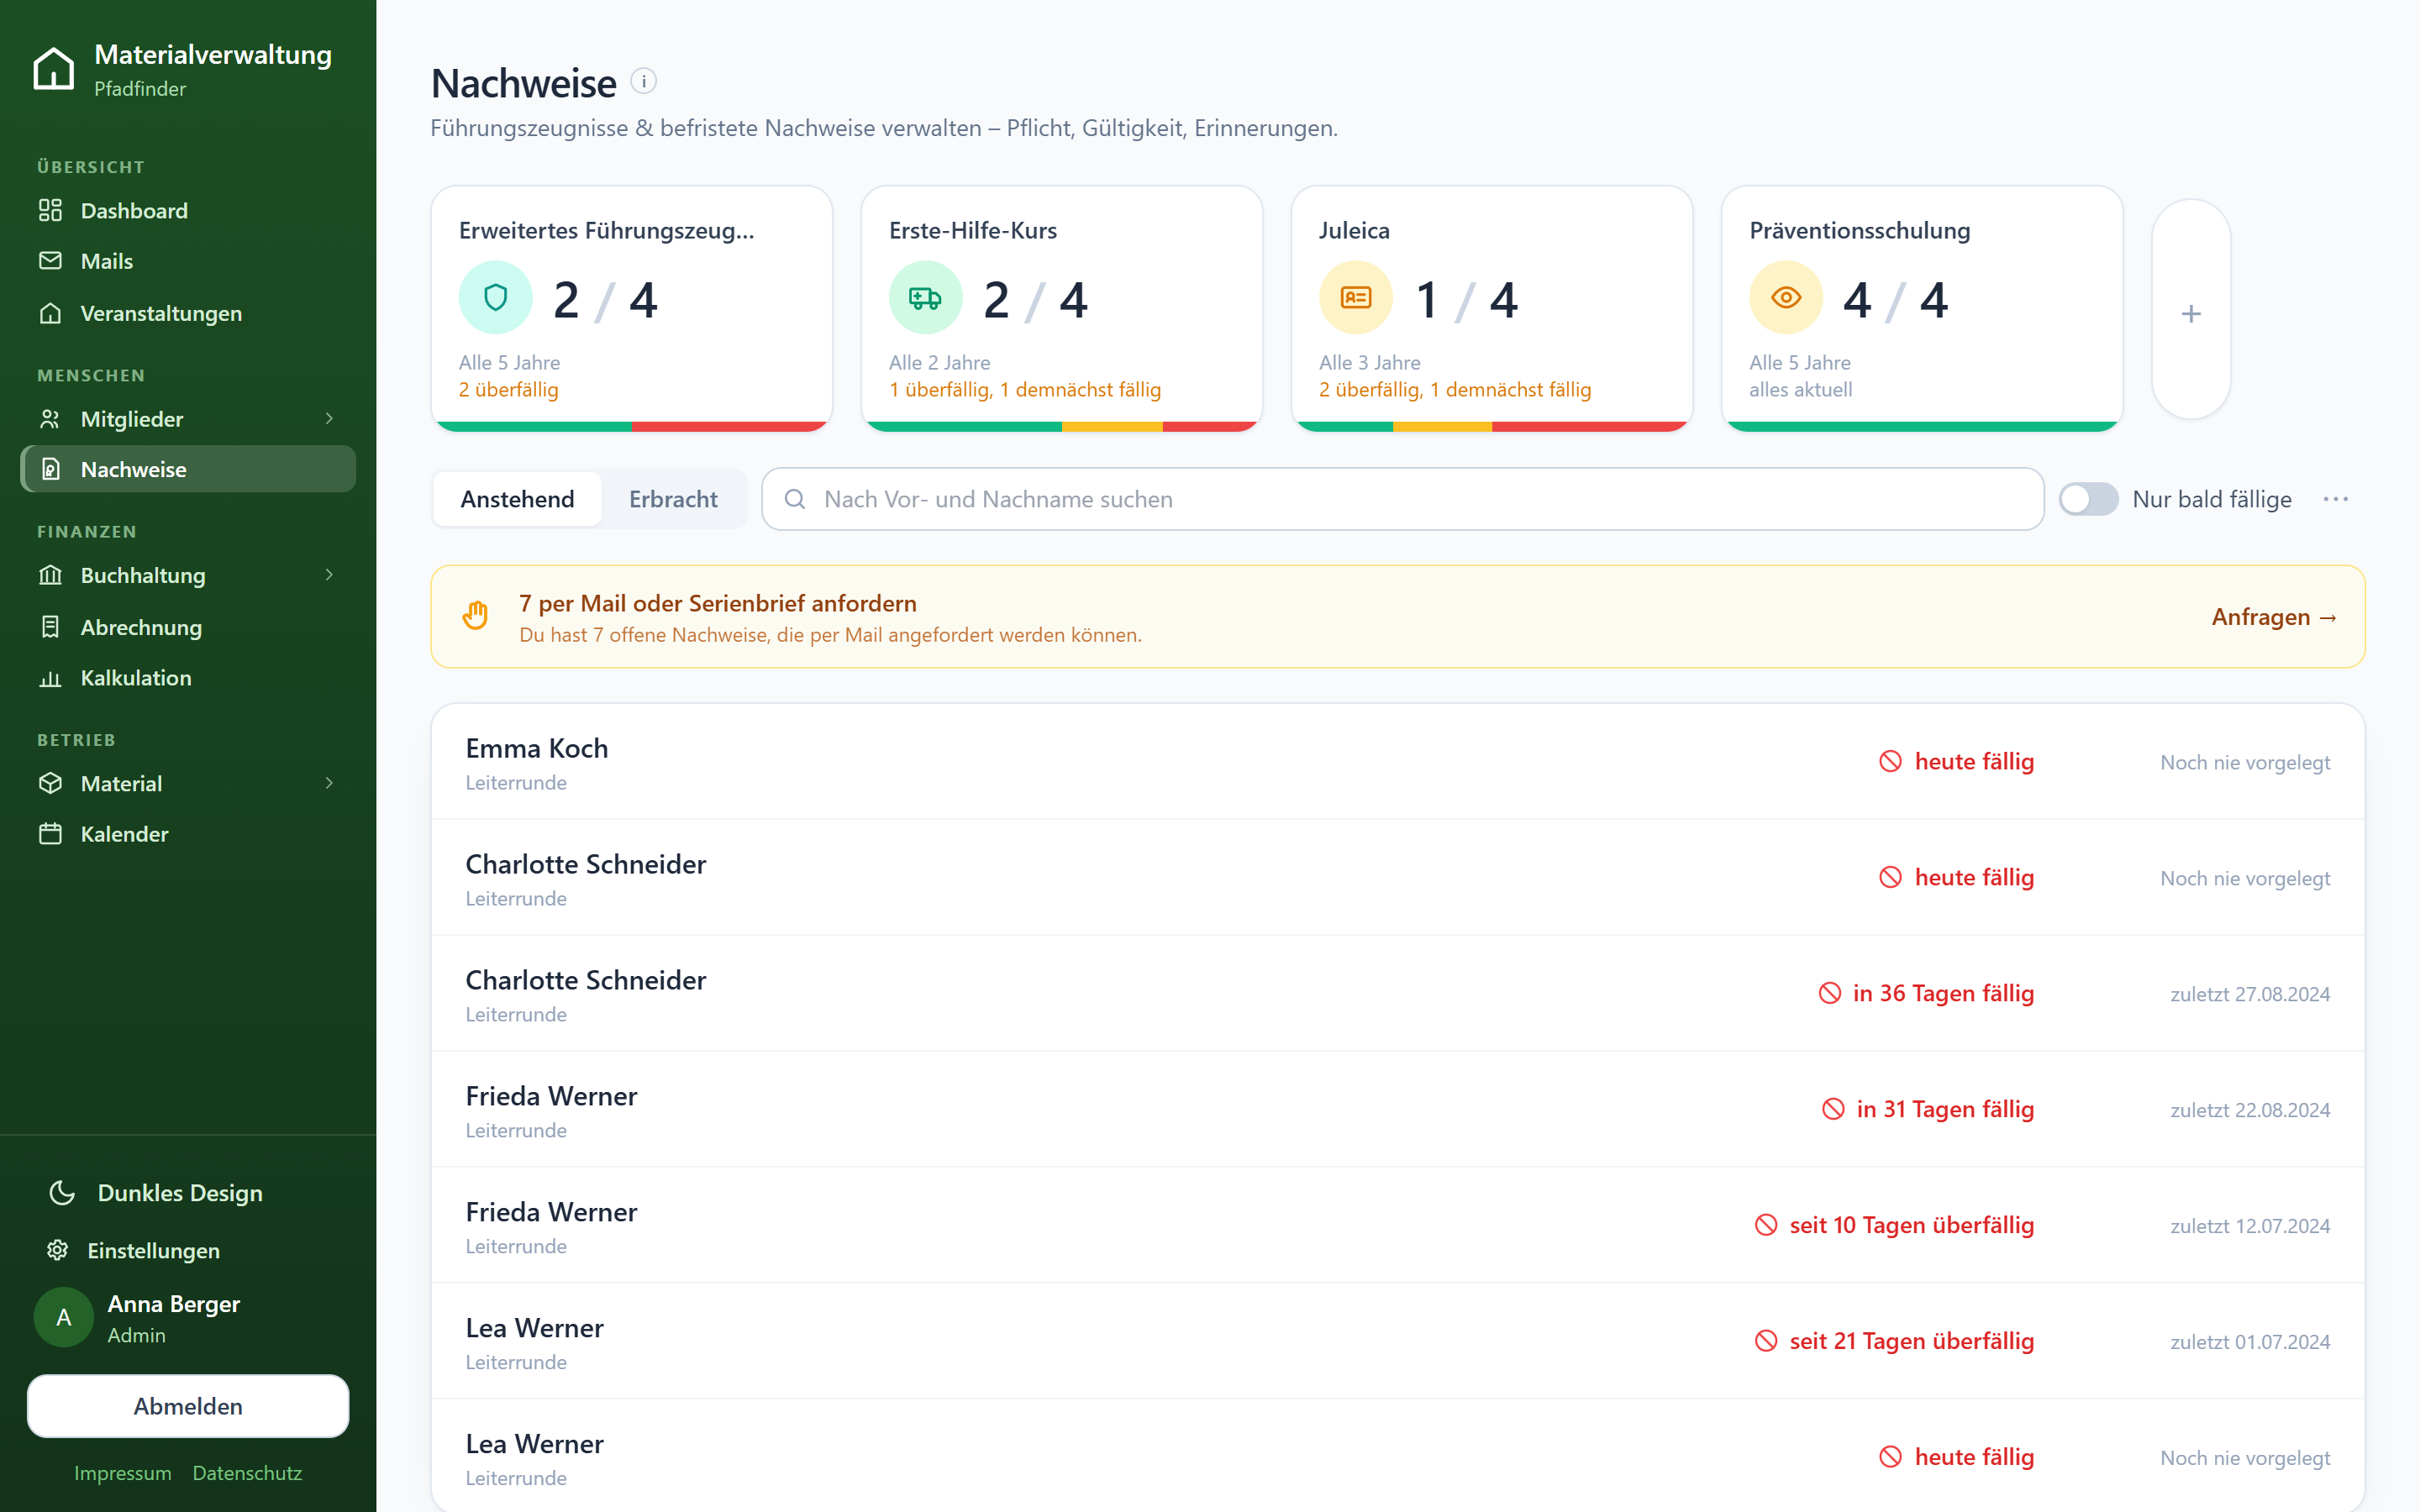This screenshot has height=1512, width=2420.
Task: Expand the Mitglieder submenu chevron
Action: coord(329,418)
